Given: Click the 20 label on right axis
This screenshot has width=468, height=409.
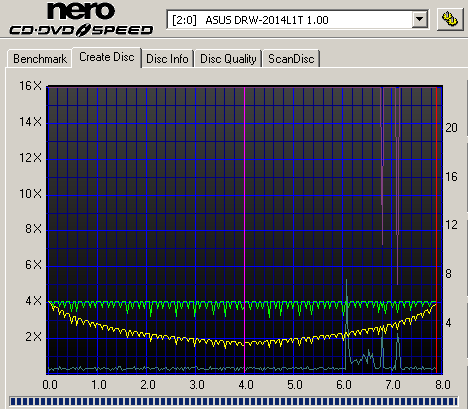Looking at the screenshot, I should [x=451, y=128].
